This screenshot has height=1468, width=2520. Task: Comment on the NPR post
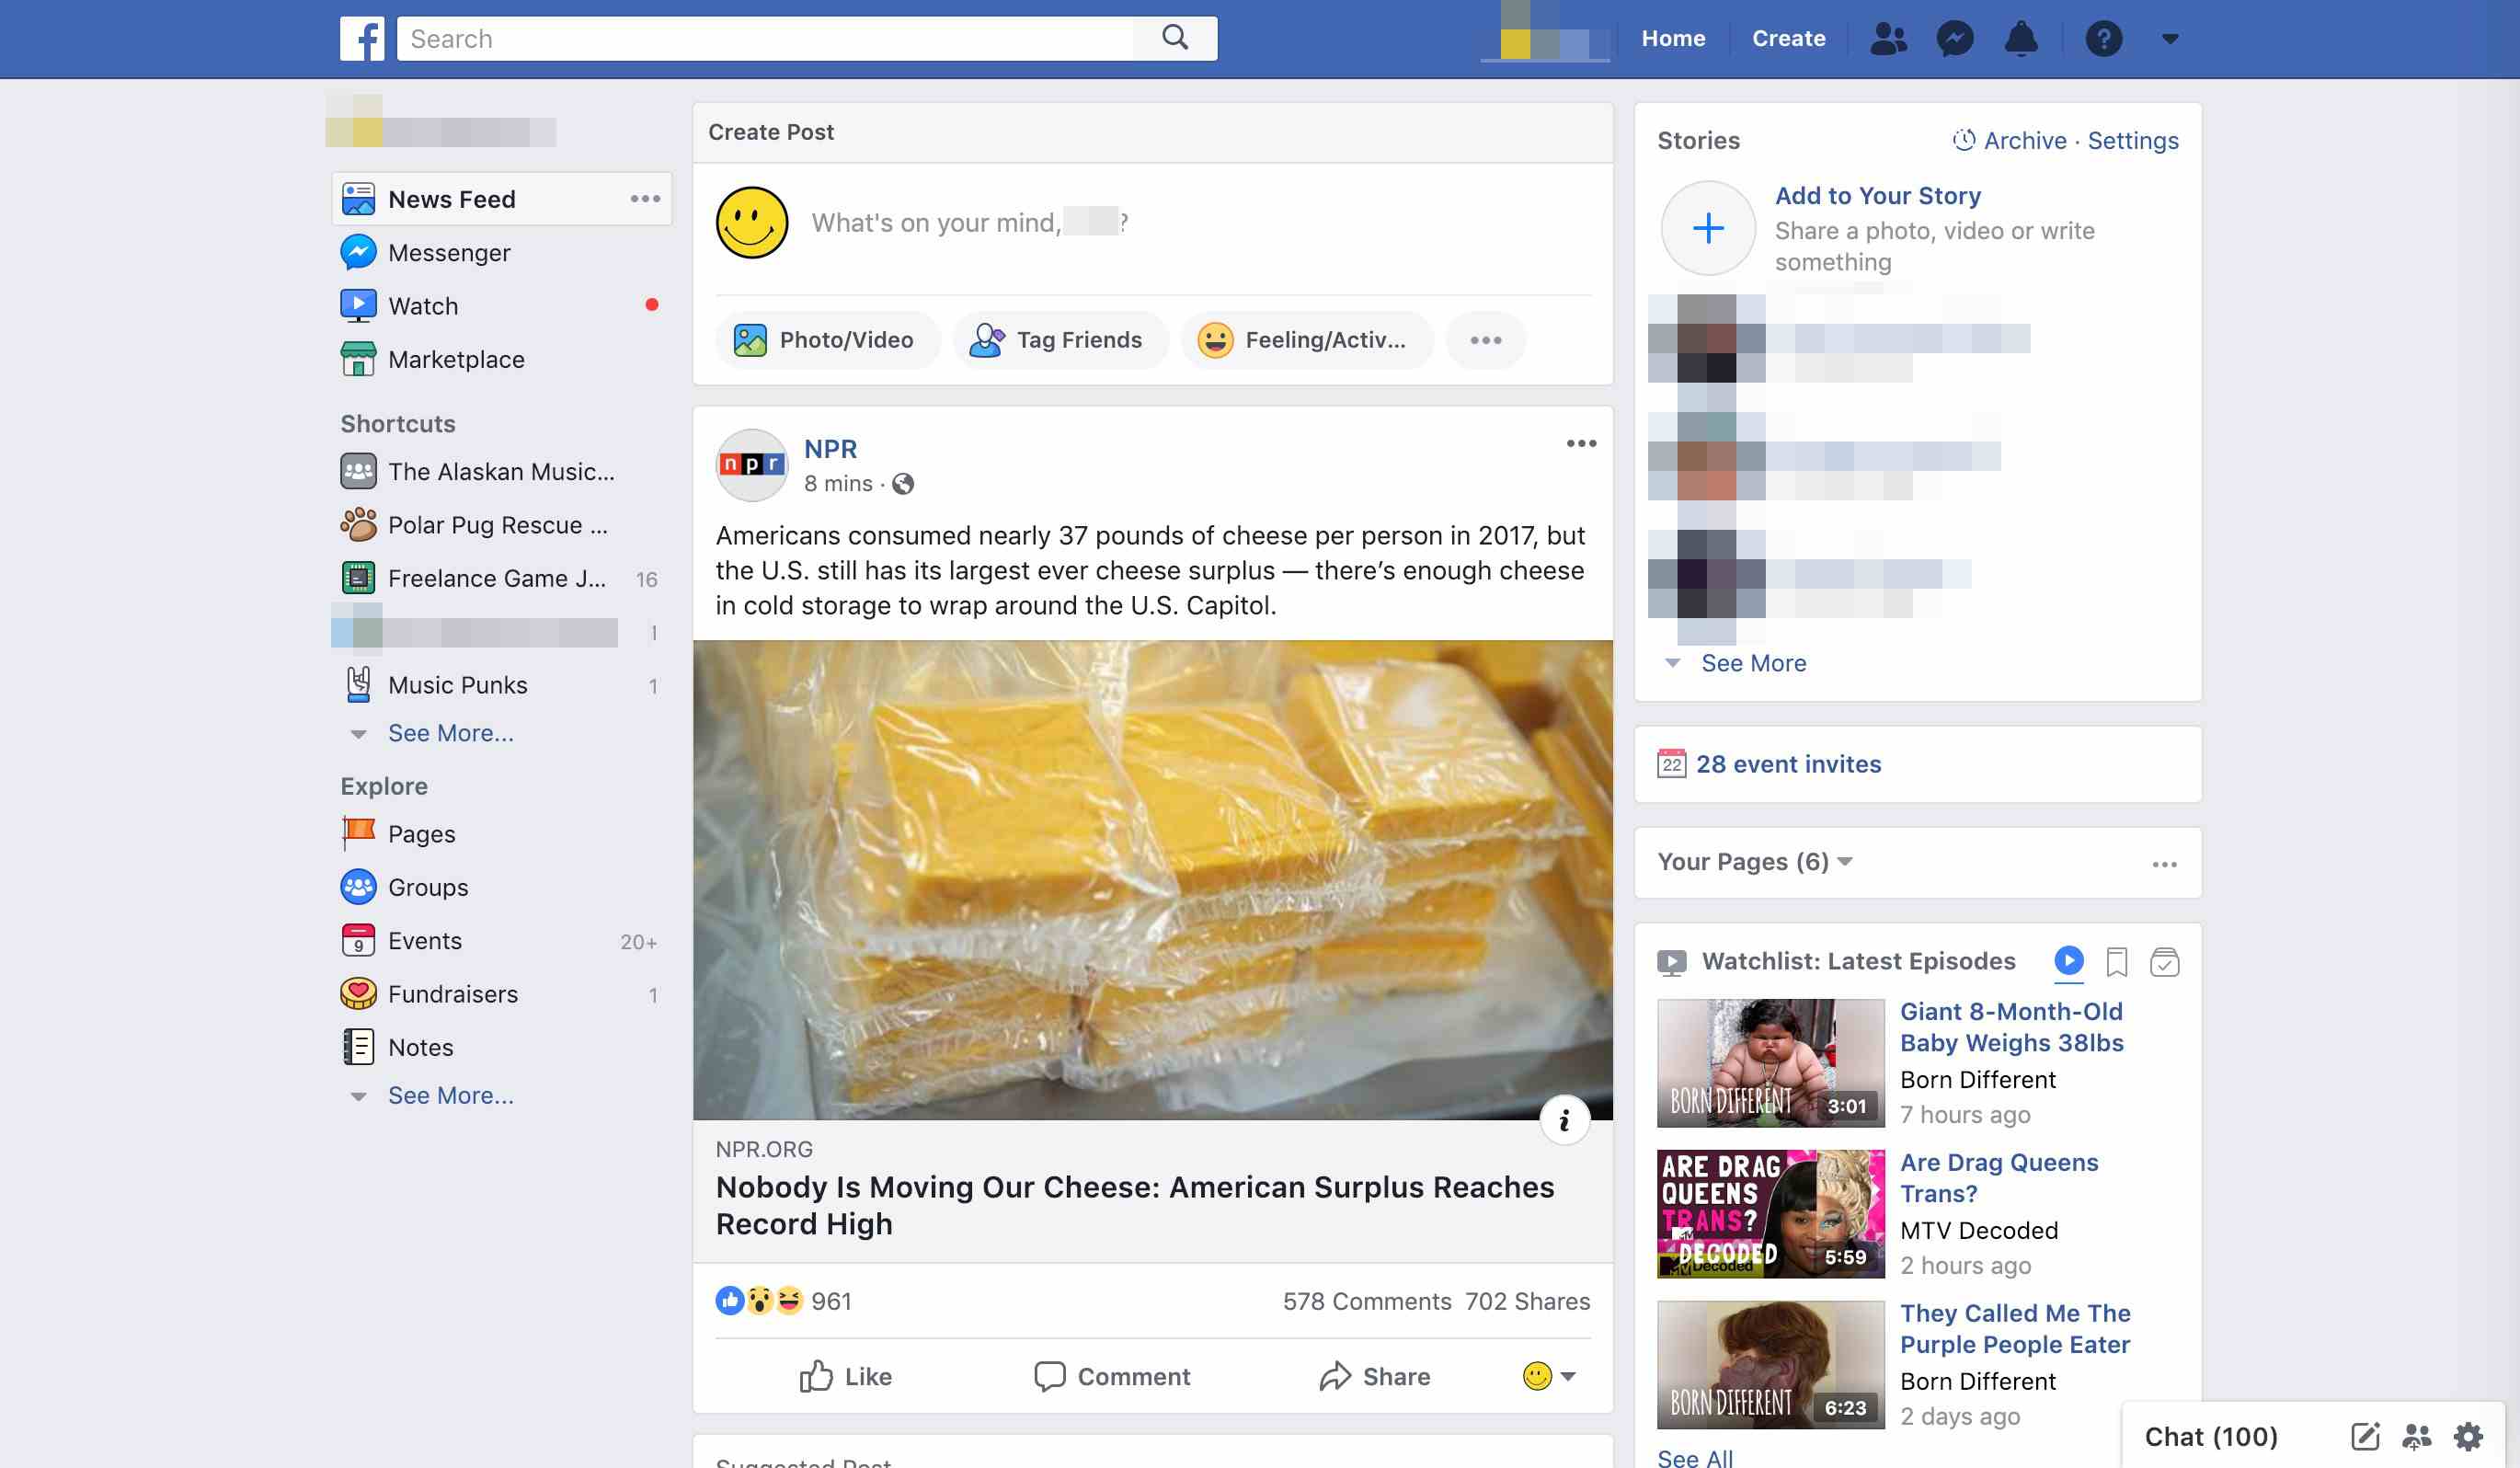pos(1112,1377)
